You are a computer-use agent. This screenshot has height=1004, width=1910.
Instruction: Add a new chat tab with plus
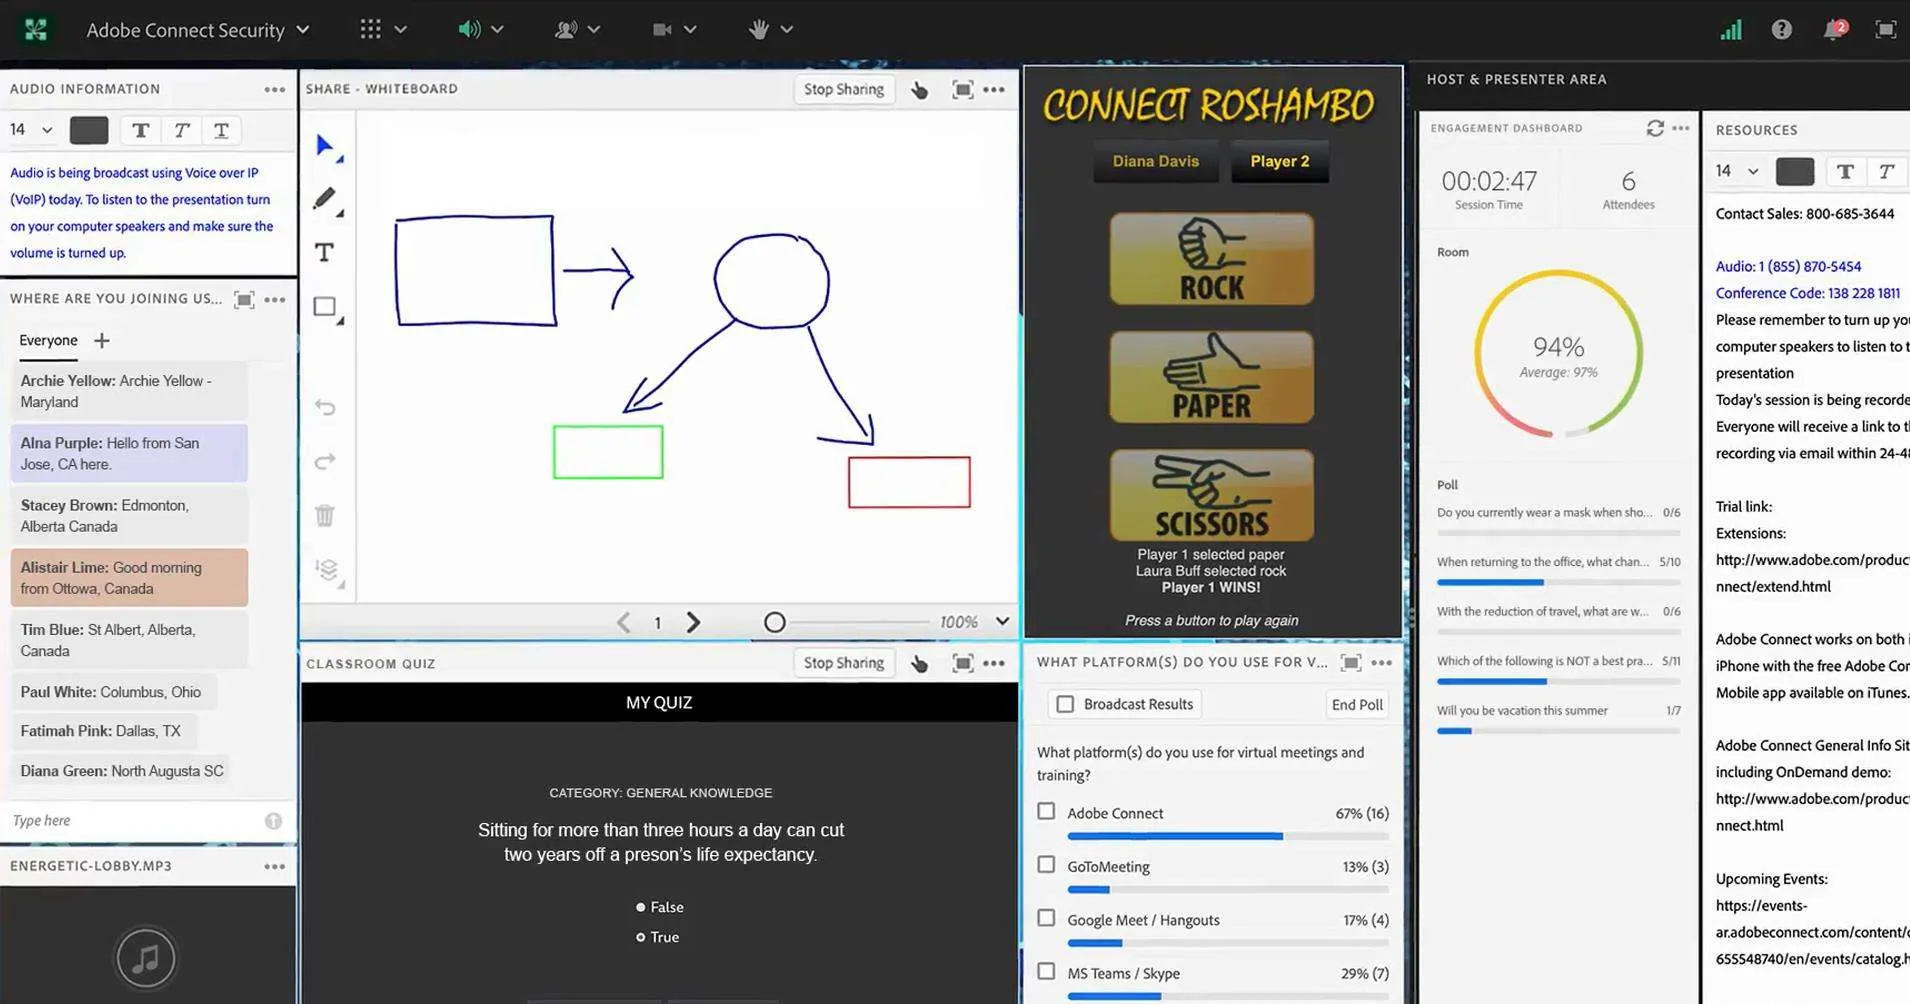tap(102, 341)
